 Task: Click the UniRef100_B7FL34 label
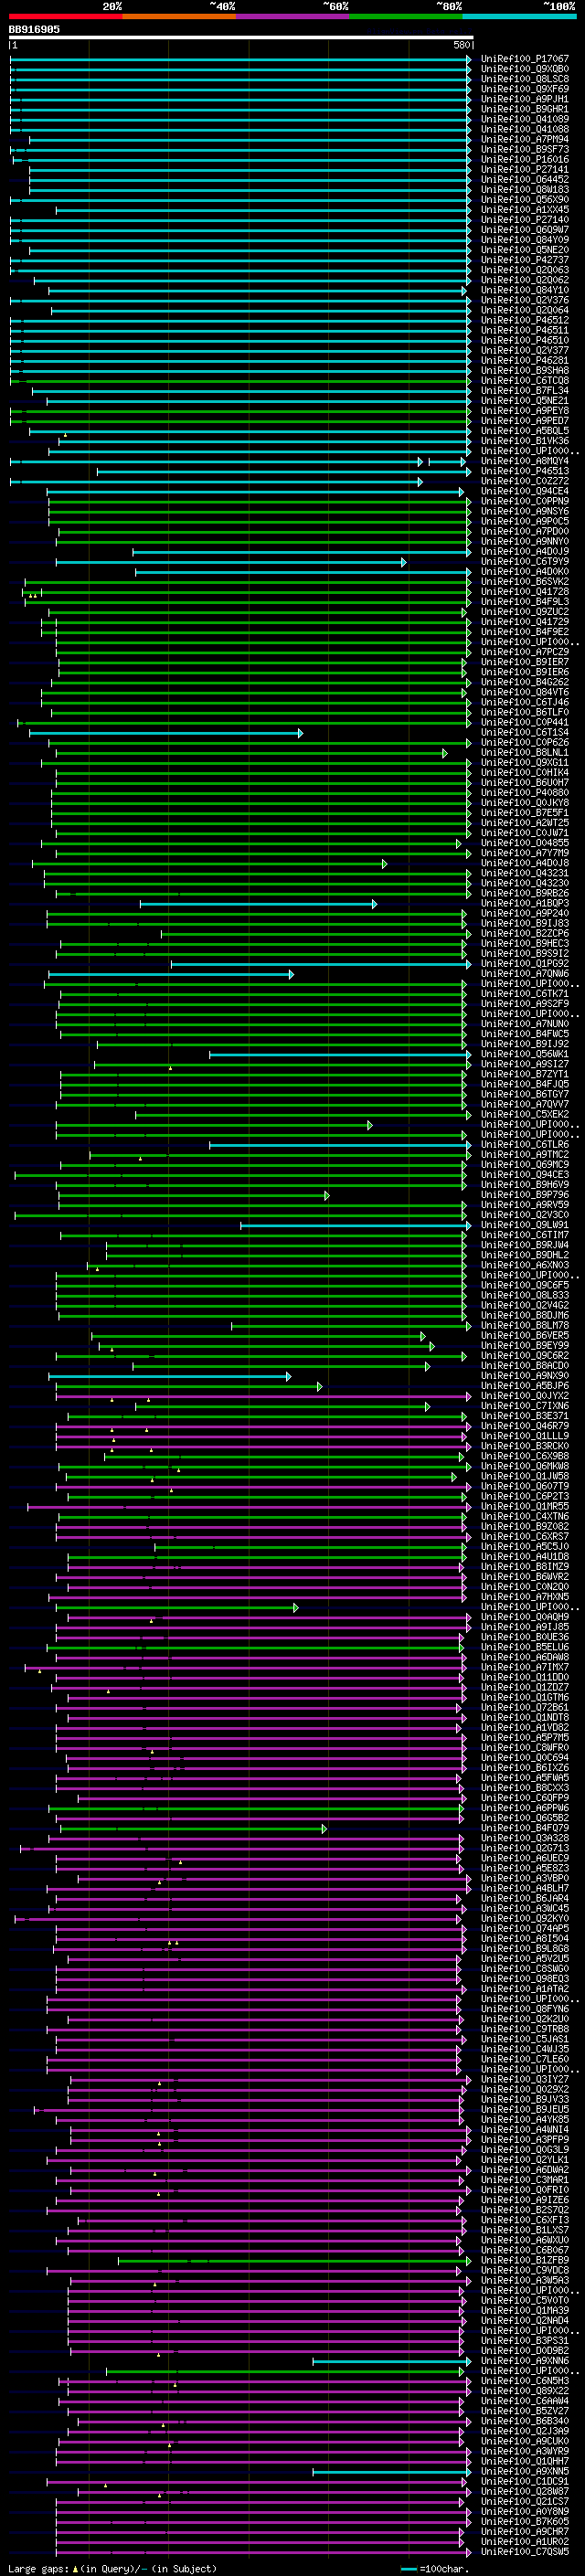click(x=524, y=391)
